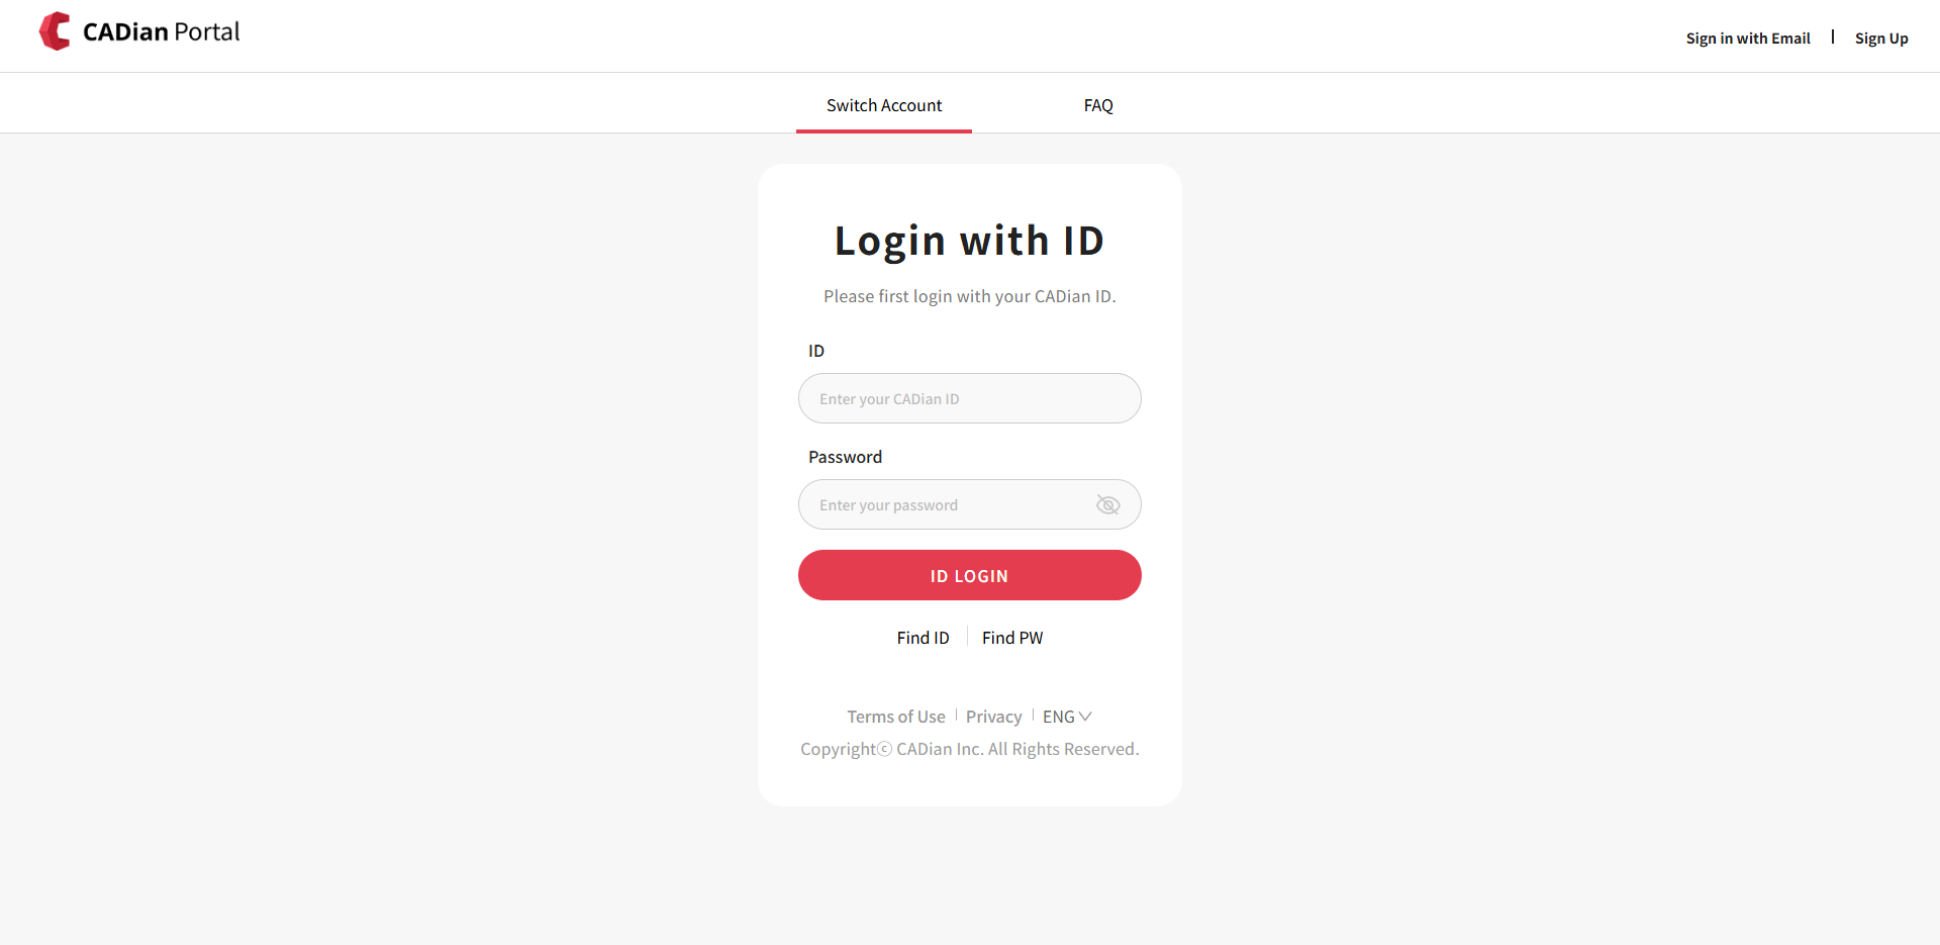
Task: Open the Privacy policy
Action: click(x=993, y=716)
